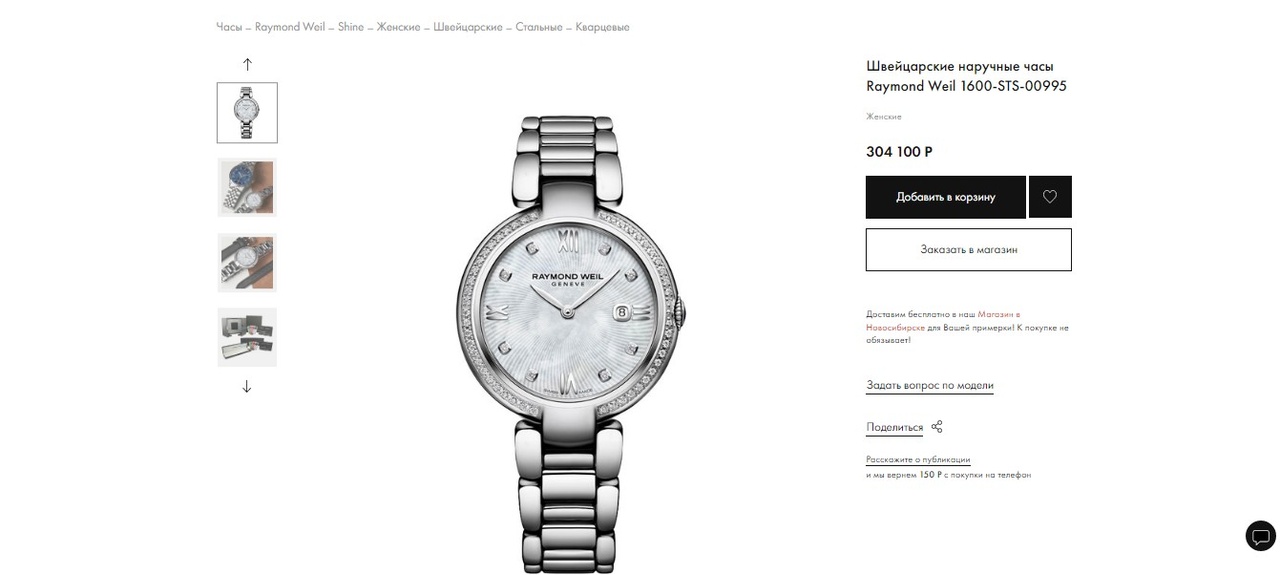This screenshot has width=1280, height=575.
Task: Click the heart wishlist icon
Action: (1050, 197)
